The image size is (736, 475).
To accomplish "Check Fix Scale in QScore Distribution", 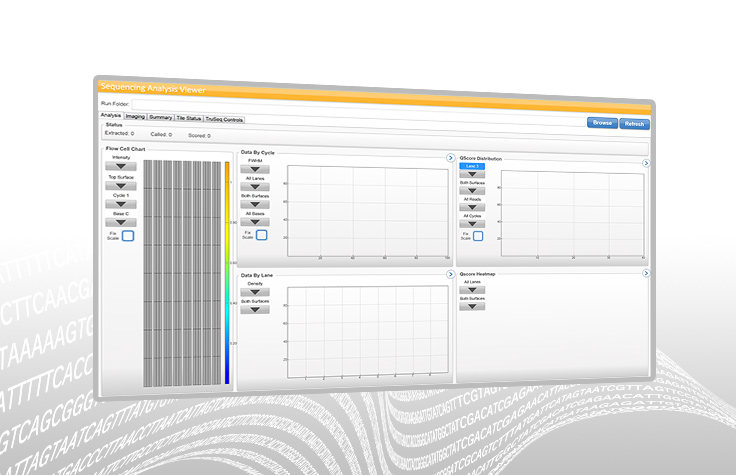I will pos(478,236).
